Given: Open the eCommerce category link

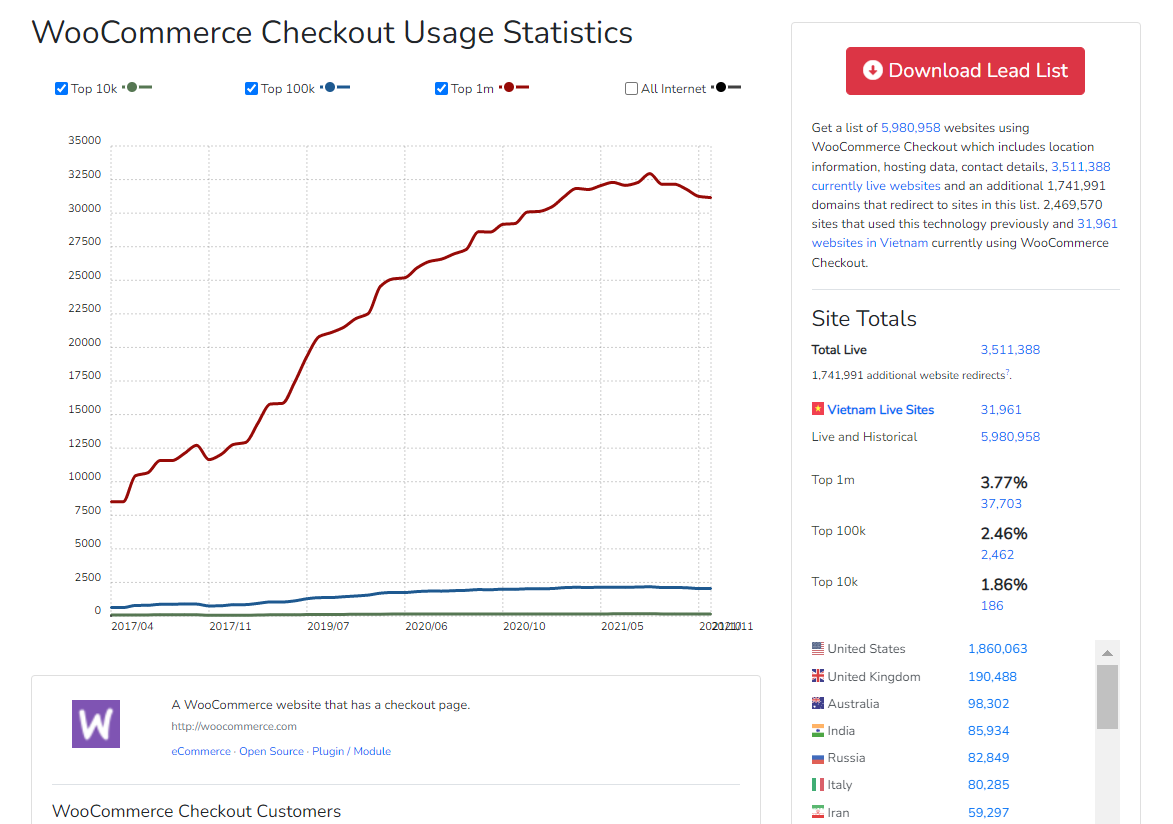Looking at the screenshot, I should click(x=200, y=751).
